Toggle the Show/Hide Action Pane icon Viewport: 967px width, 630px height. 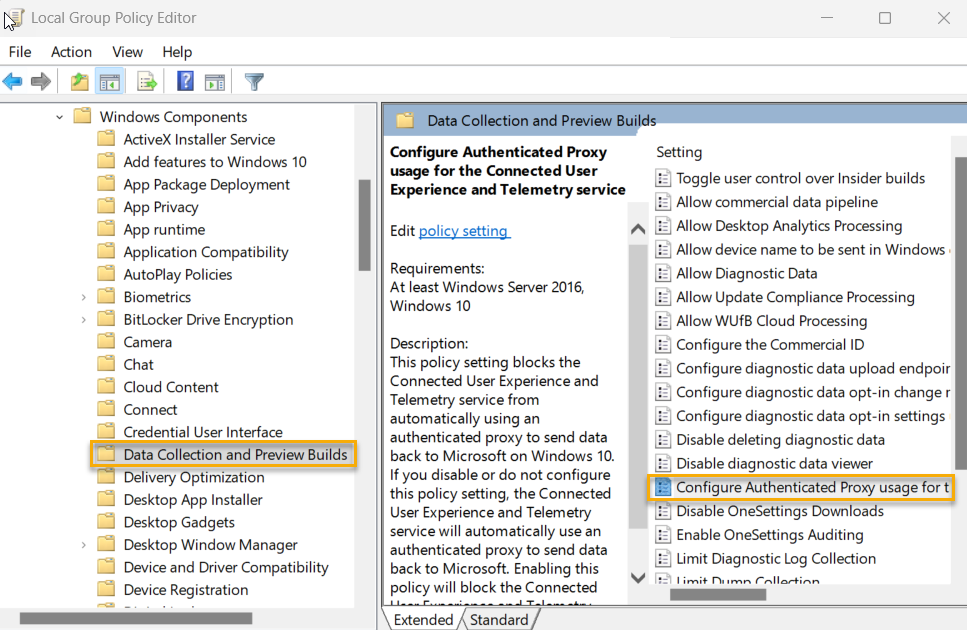214,81
